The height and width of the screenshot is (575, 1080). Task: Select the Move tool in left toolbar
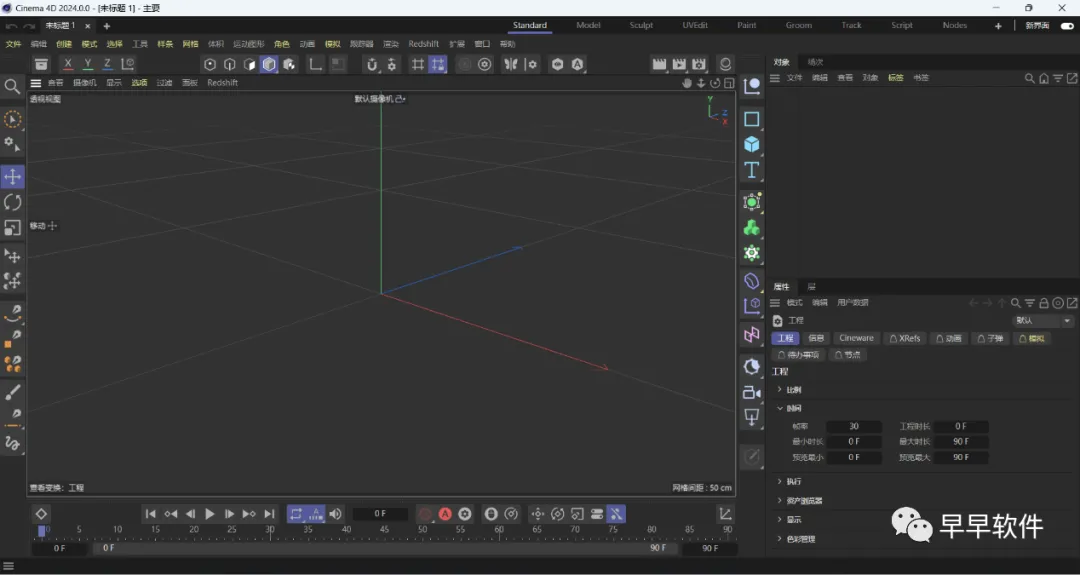12,176
